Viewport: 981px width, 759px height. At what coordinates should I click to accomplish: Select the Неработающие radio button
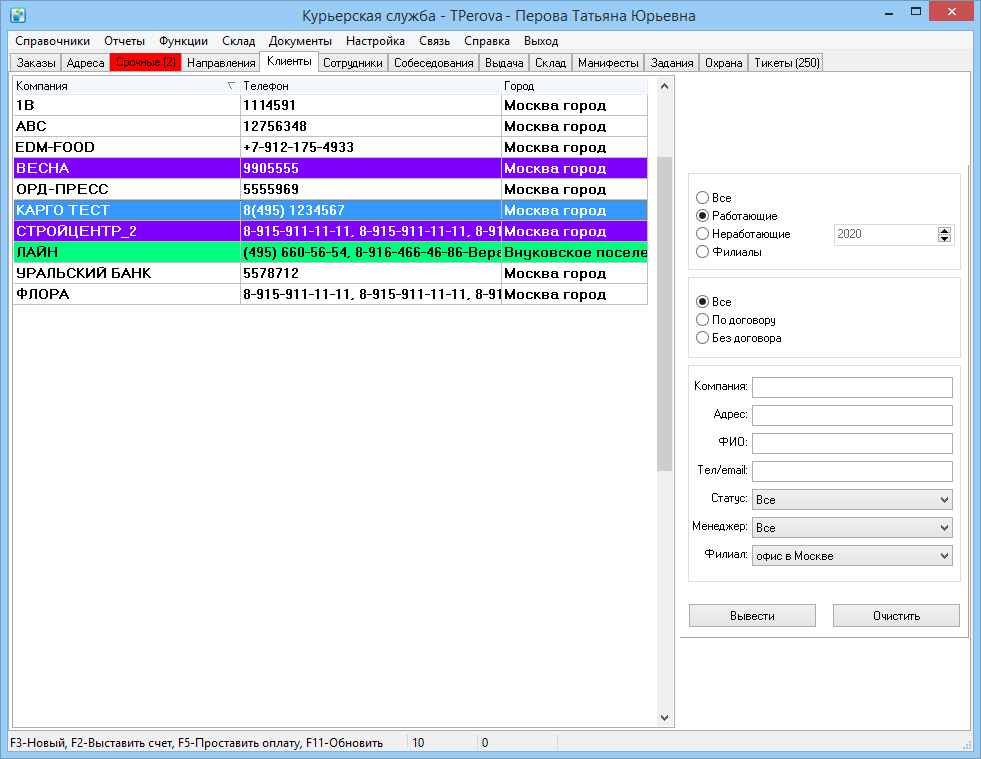pyautogui.click(x=703, y=234)
